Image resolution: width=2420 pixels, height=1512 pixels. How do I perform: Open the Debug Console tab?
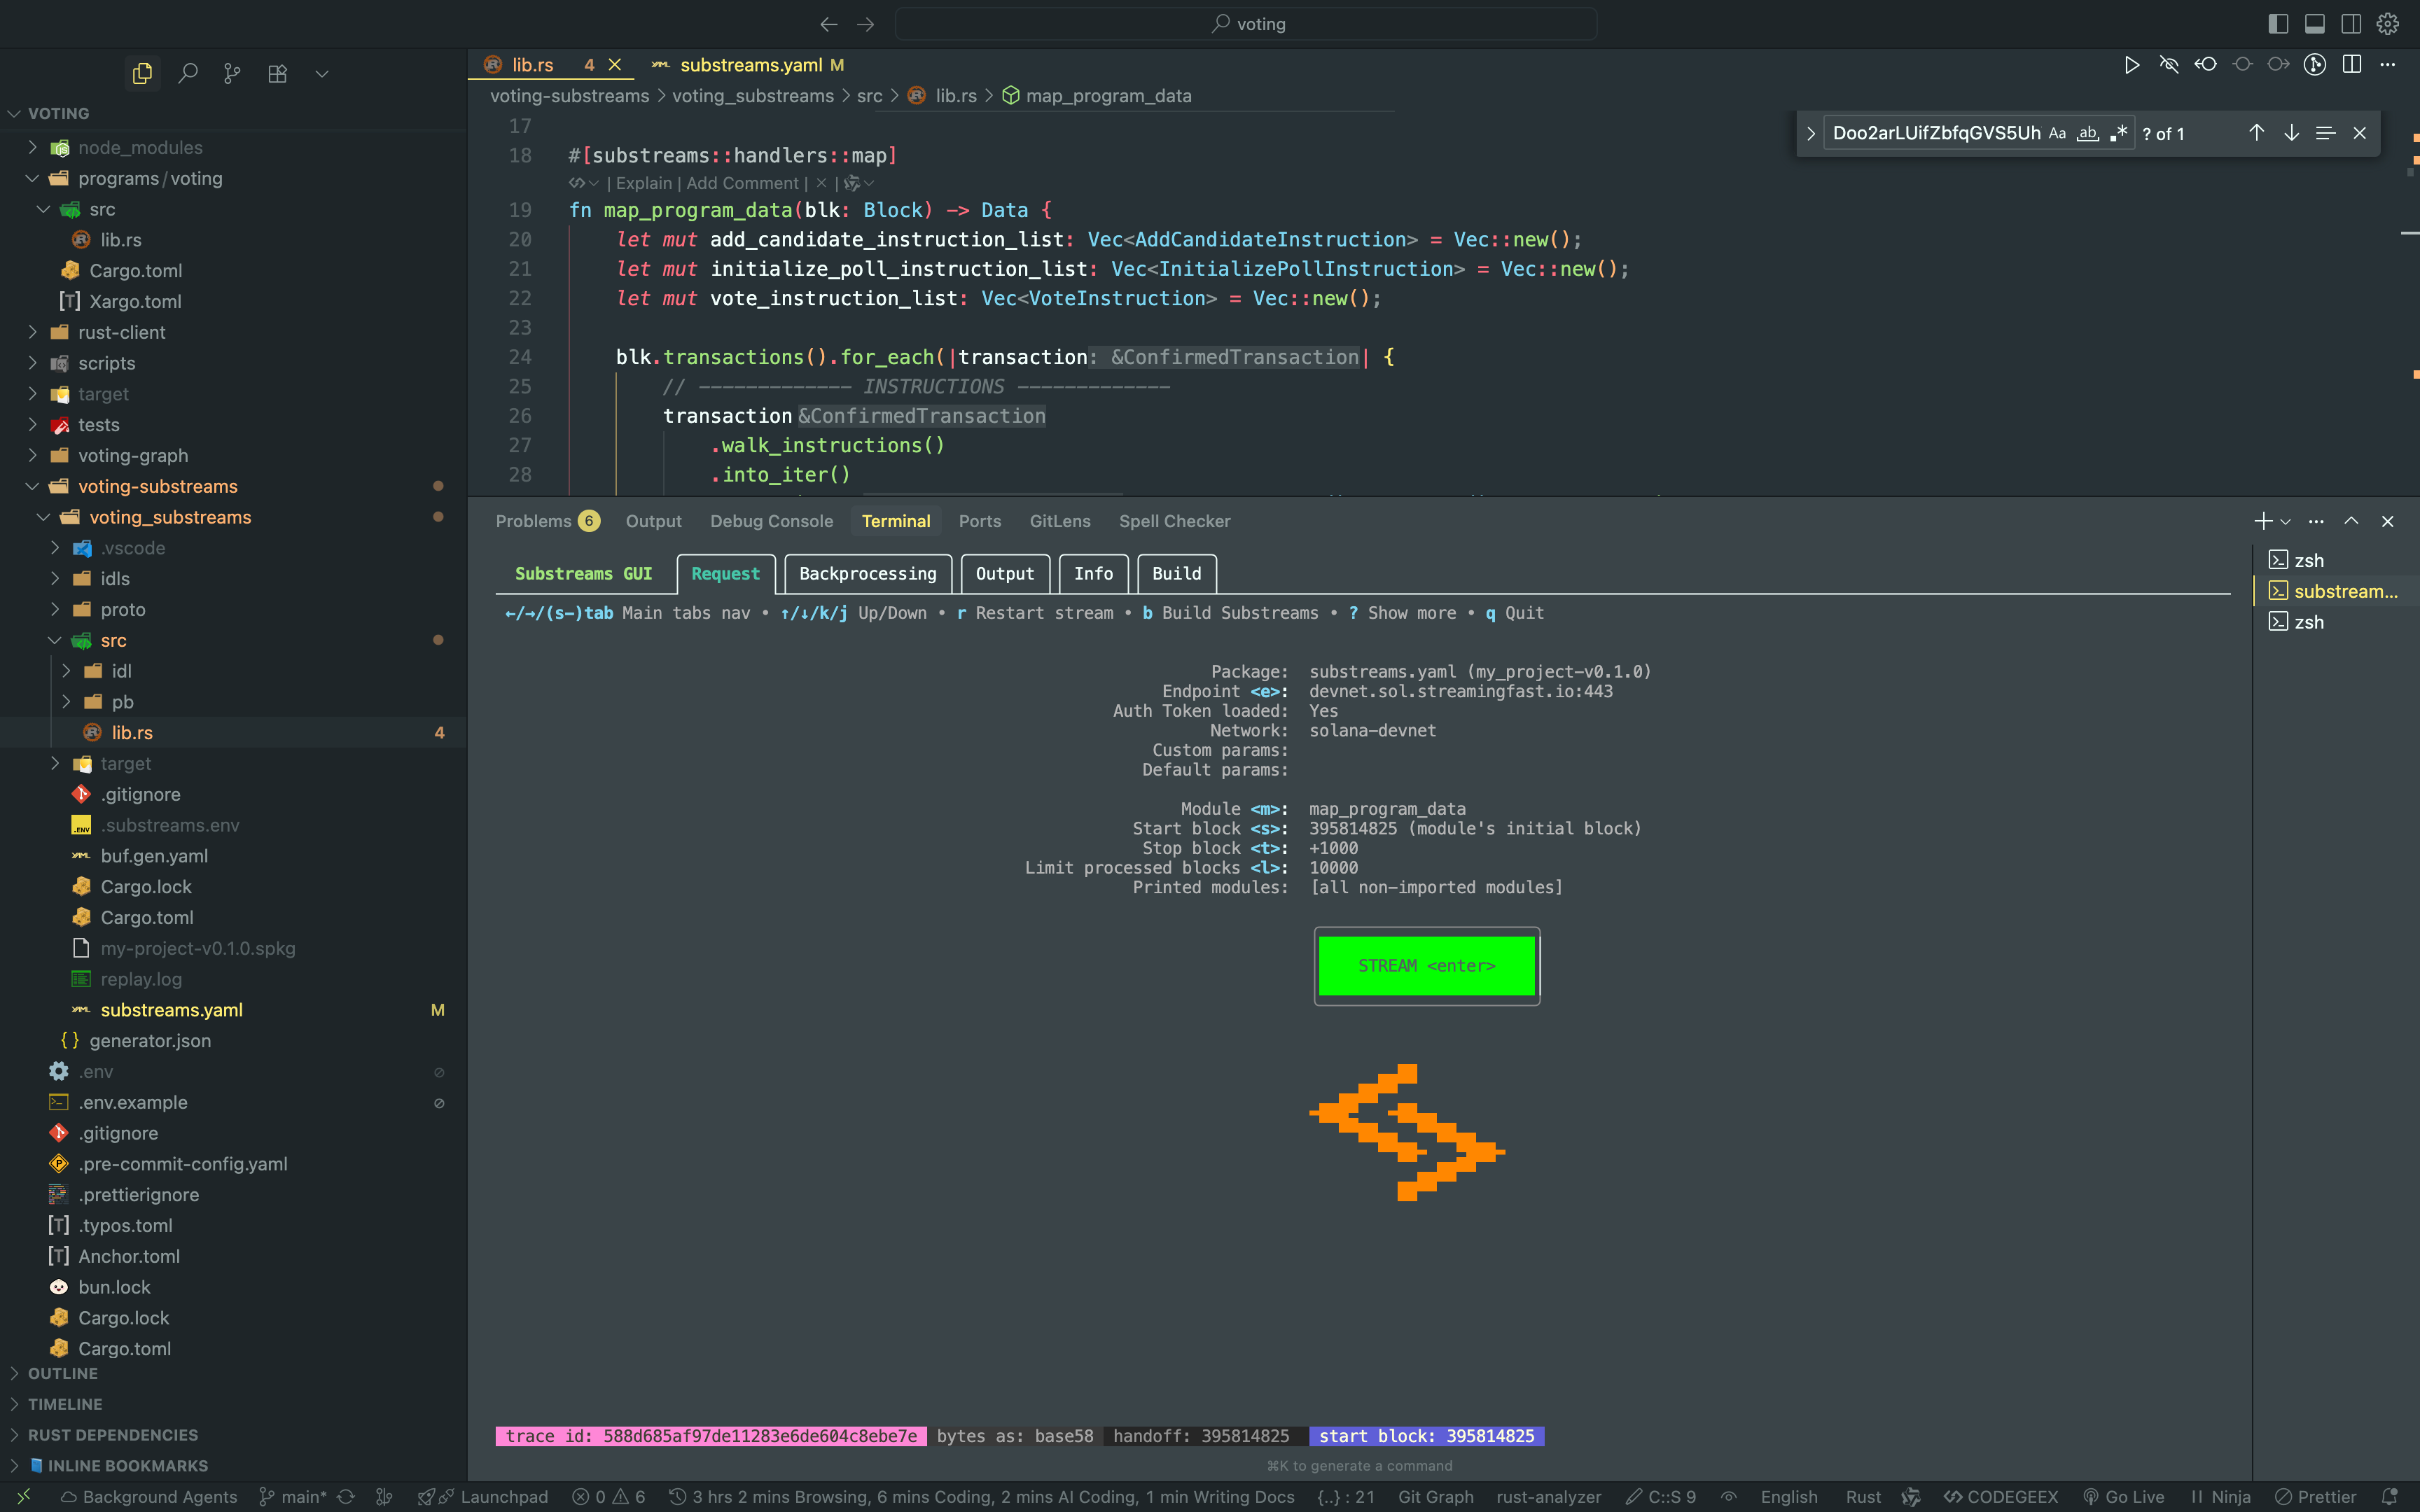pyautogui.click(x=771, y=521)
